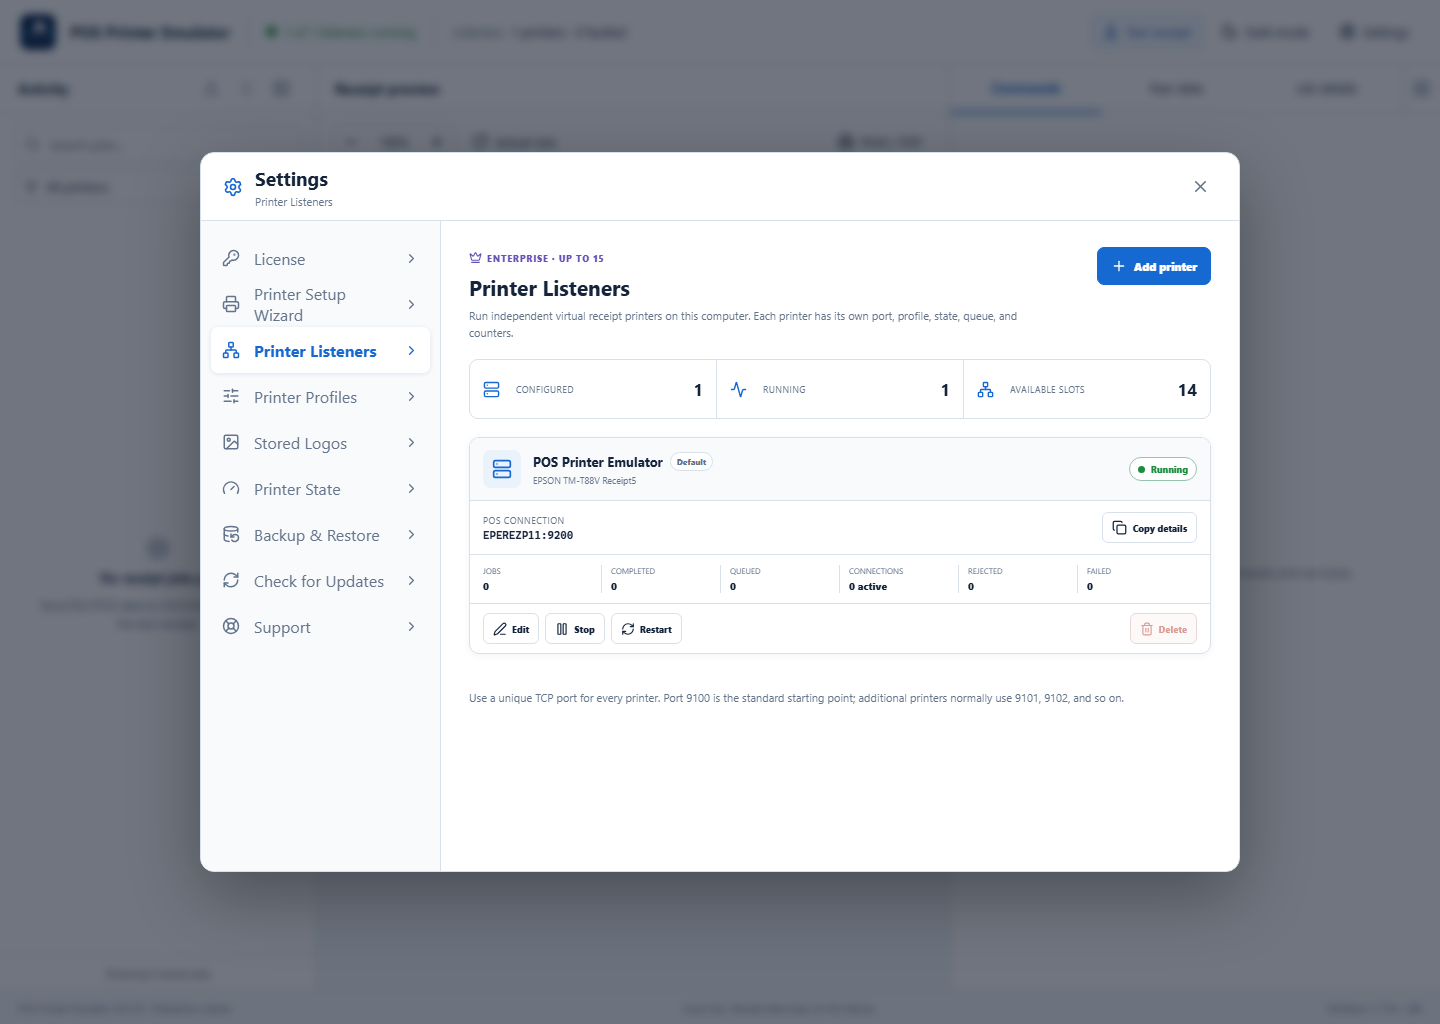Click the Default badge on printer card

click(691, 462)
